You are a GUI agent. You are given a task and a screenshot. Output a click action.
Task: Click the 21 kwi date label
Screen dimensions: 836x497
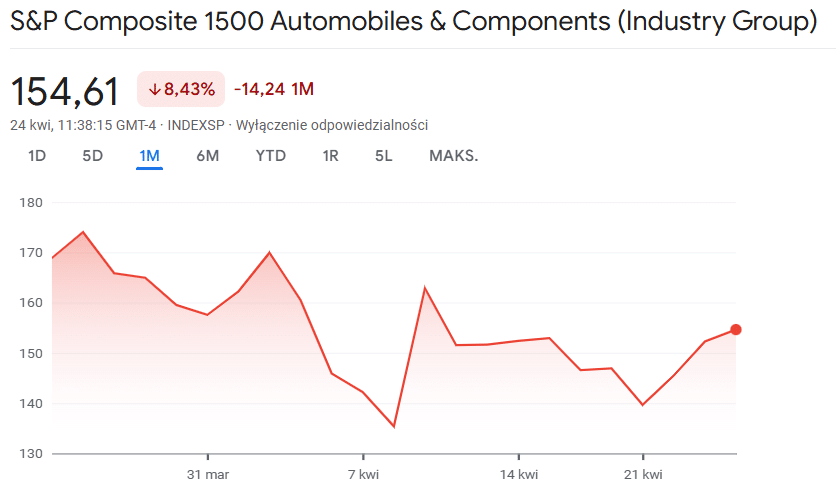(643, 473)
